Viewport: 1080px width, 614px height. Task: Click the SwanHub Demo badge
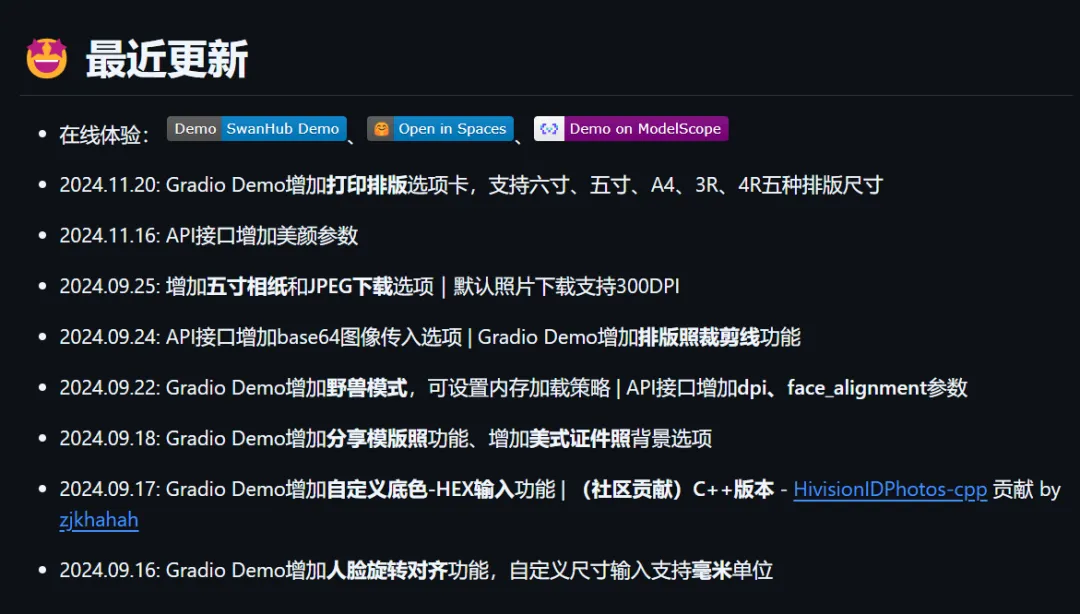[255, 128]
